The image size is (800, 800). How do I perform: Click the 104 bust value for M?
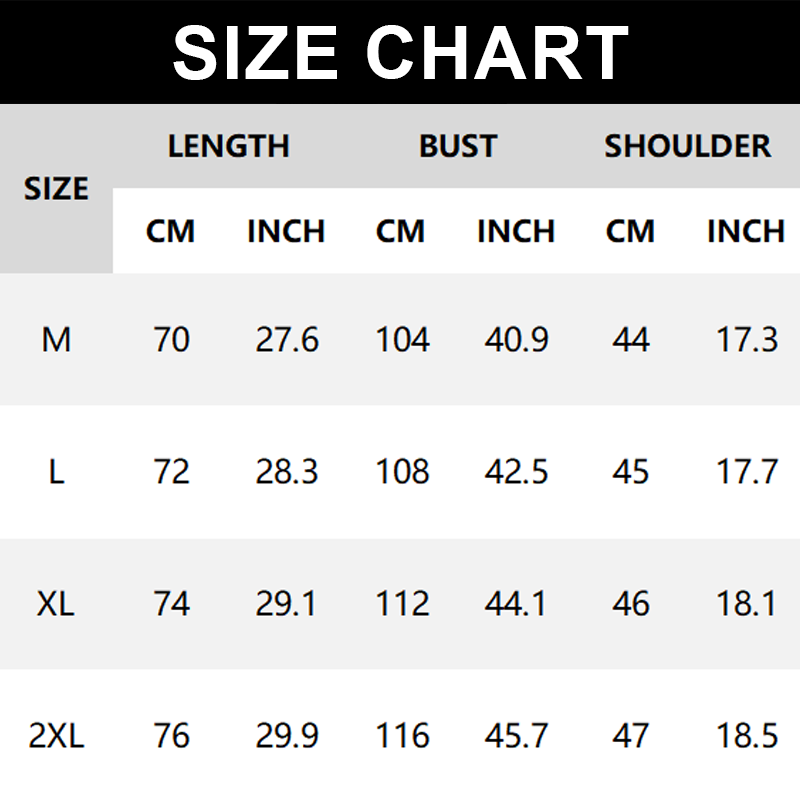click(402, 340)
